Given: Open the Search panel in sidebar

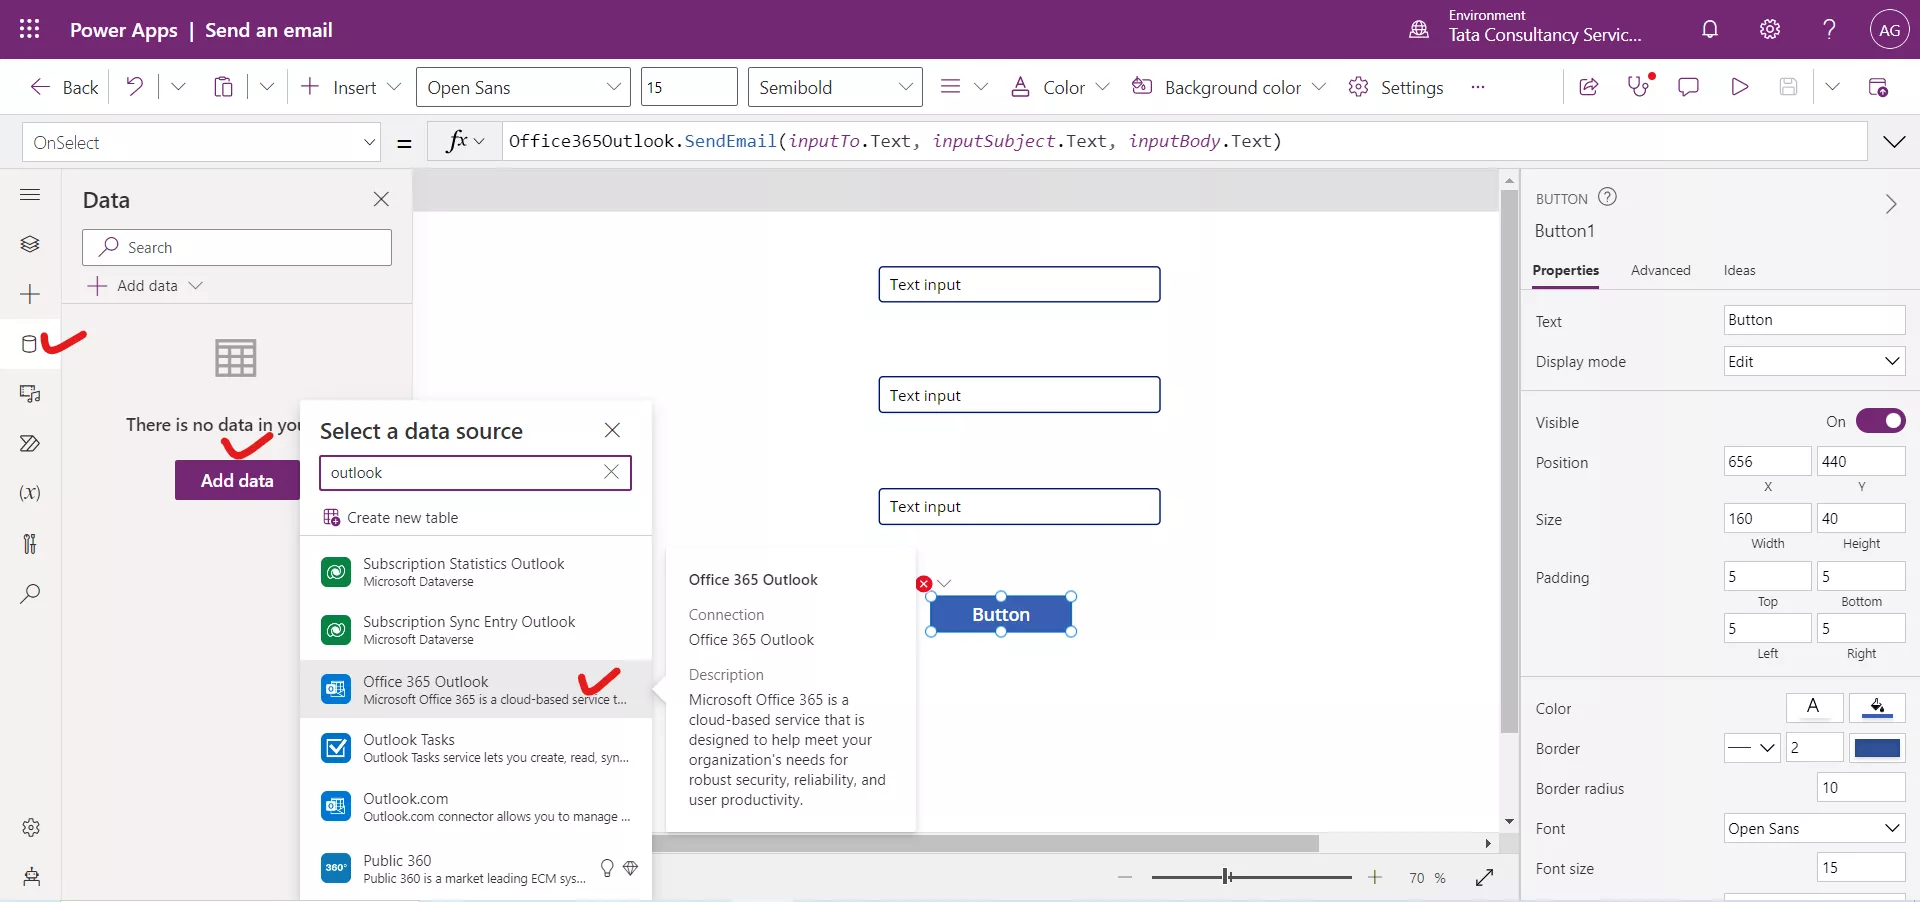Looking at the screenshot, I should (30, 594).
